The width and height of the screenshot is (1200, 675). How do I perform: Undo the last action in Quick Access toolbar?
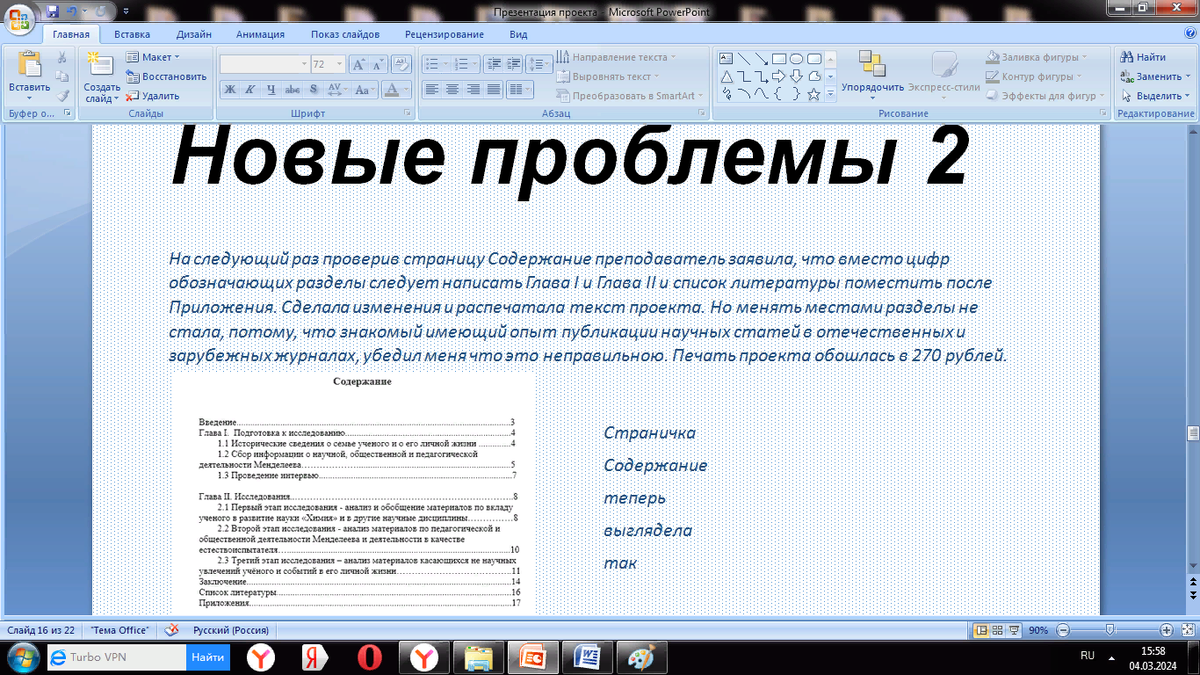coord(73,12)
